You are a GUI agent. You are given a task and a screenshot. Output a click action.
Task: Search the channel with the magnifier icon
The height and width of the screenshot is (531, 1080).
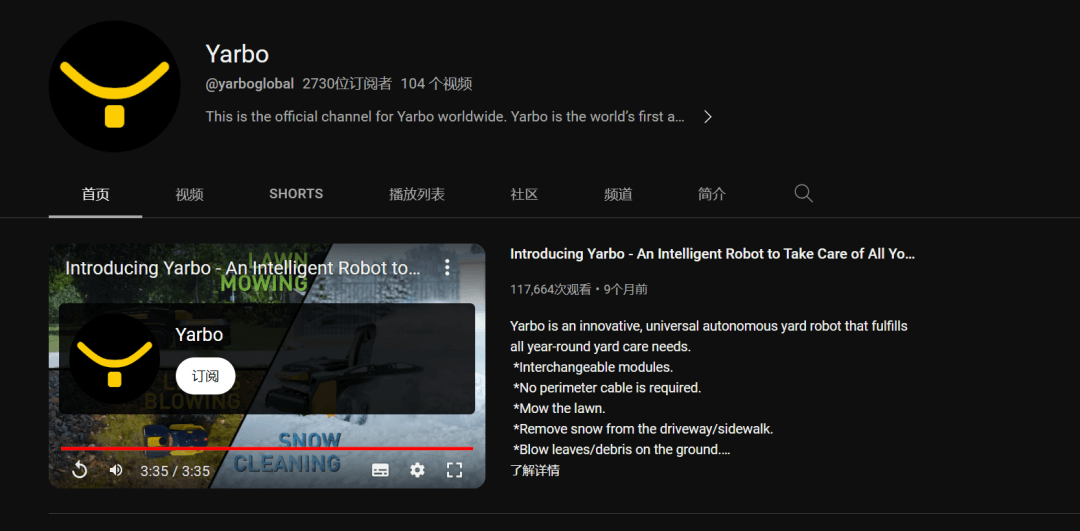coord(803,194)
